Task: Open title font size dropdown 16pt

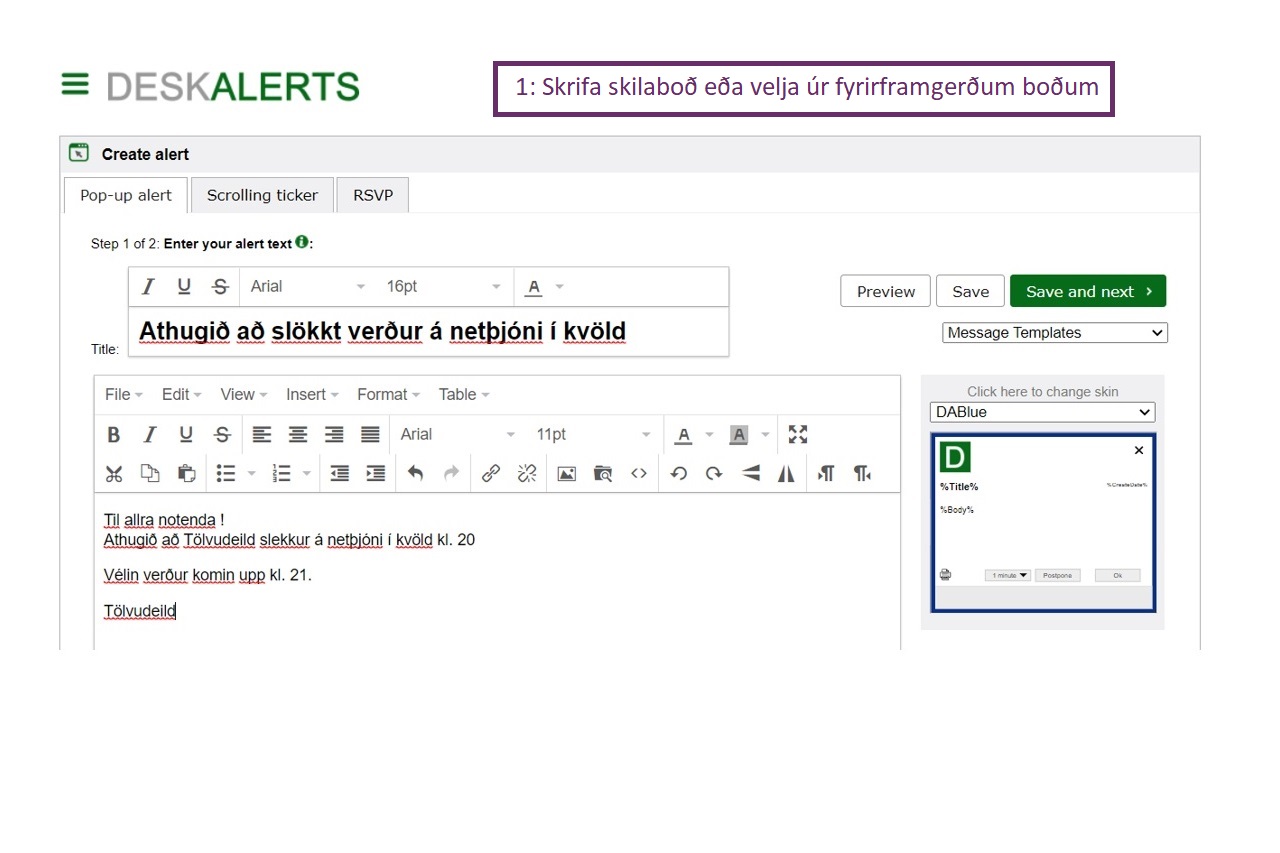Action: coord(444,287)
